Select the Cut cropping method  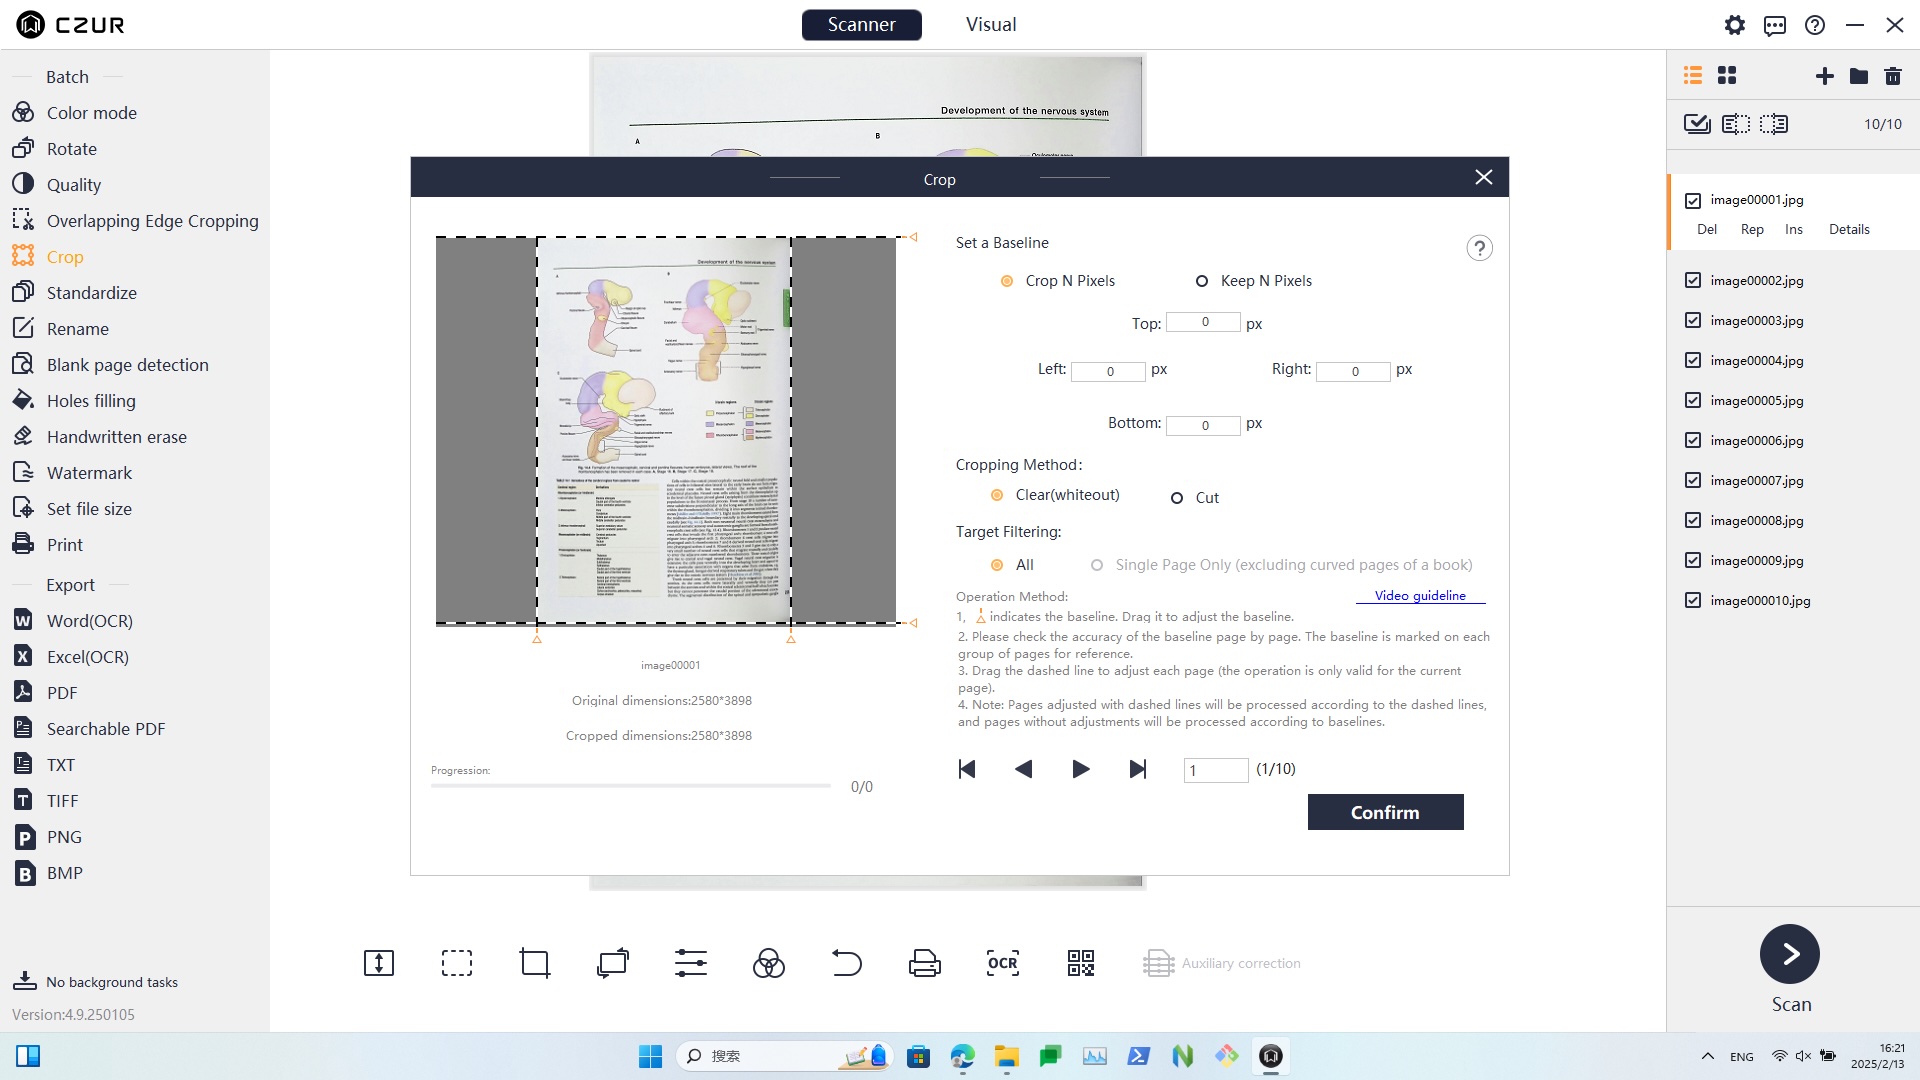tap(1178, 497)
